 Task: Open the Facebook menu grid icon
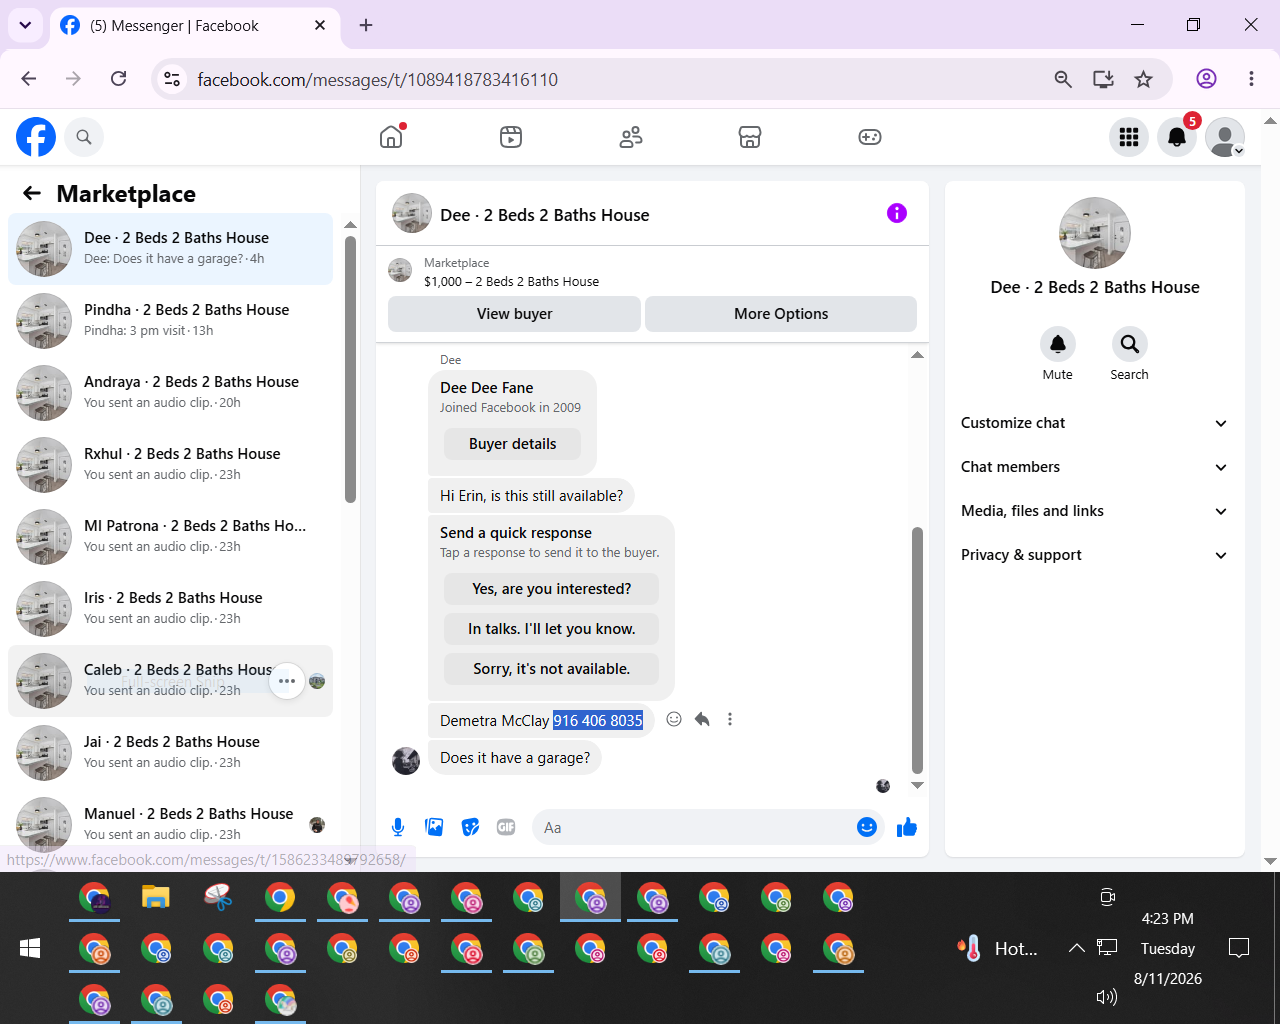[1129, 137]
